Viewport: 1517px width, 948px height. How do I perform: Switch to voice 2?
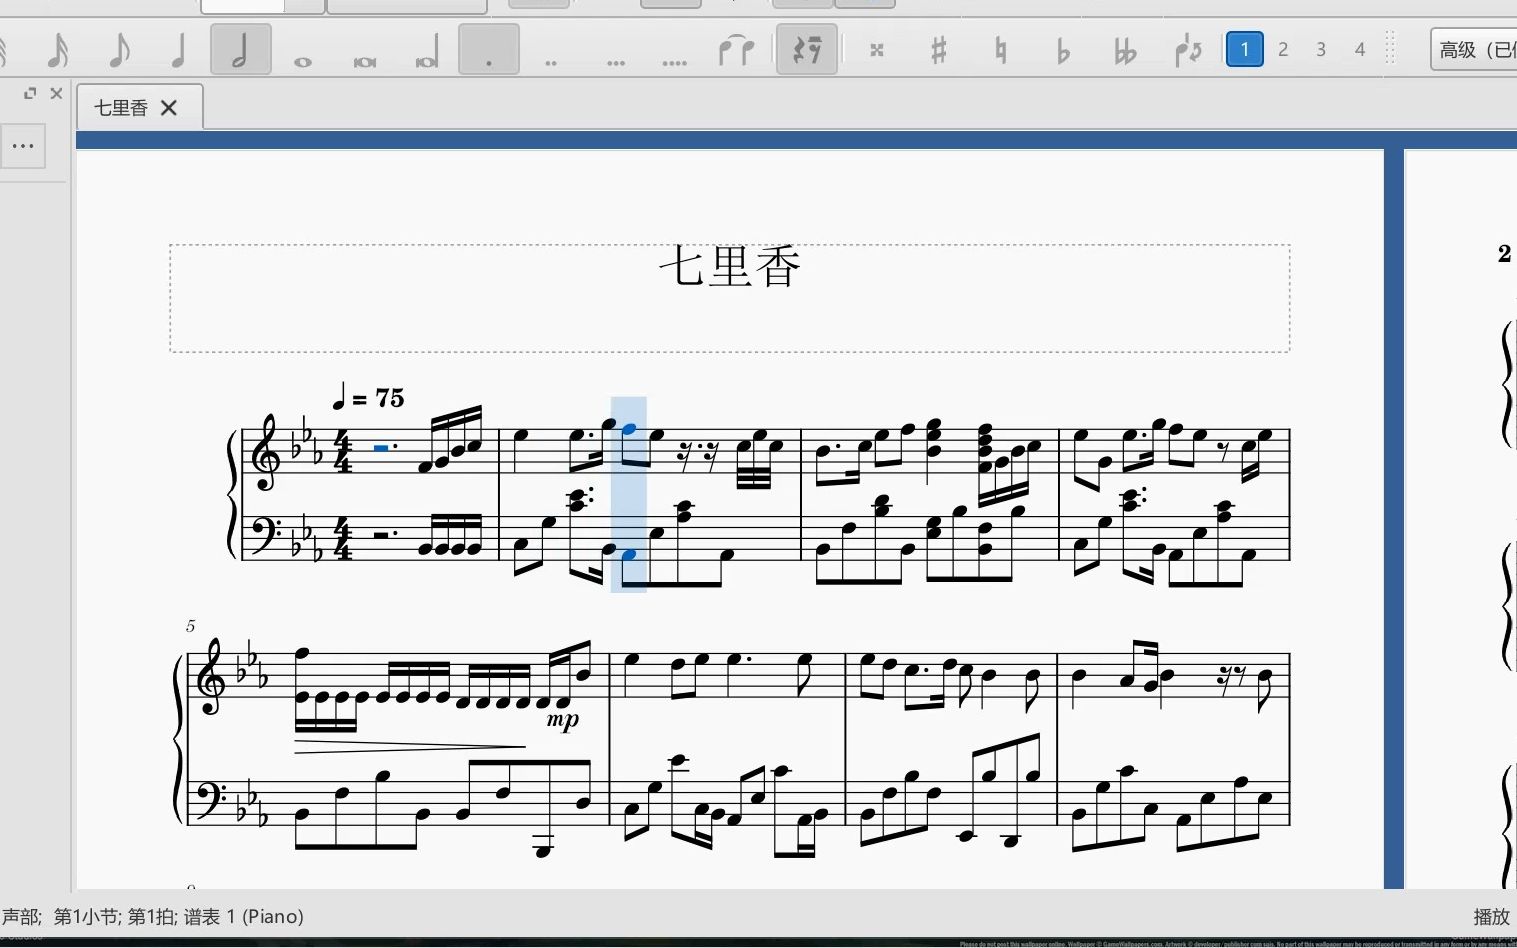(x=1283, y=49)
